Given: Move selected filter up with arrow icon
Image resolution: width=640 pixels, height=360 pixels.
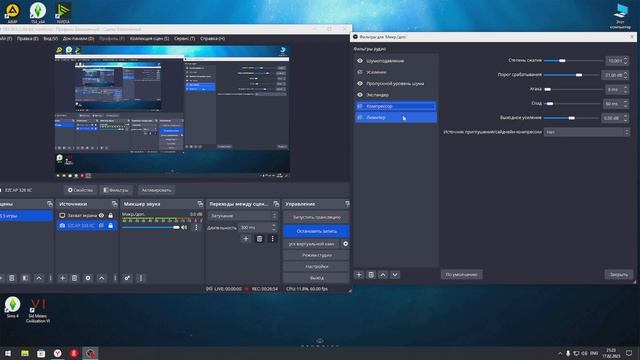Looking at the screenshot, I should (383, 275).
